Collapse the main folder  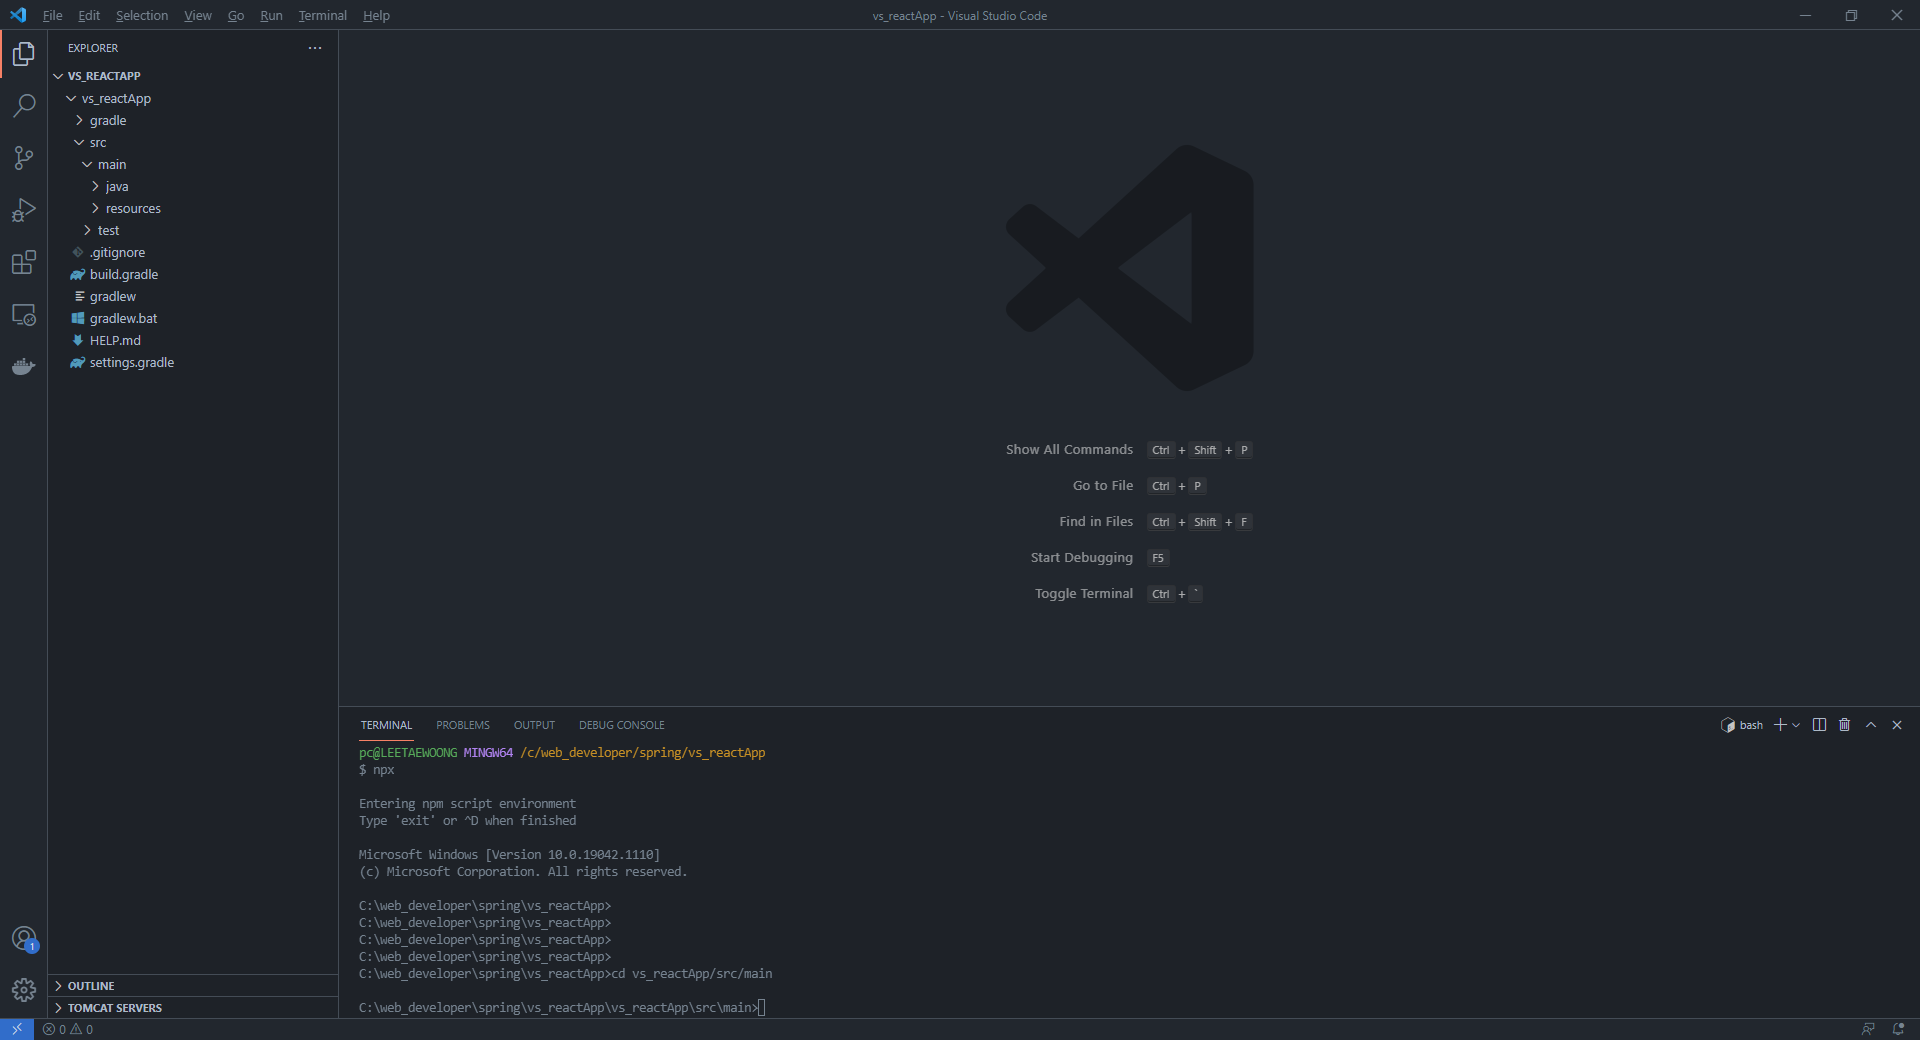coord(193,164)
